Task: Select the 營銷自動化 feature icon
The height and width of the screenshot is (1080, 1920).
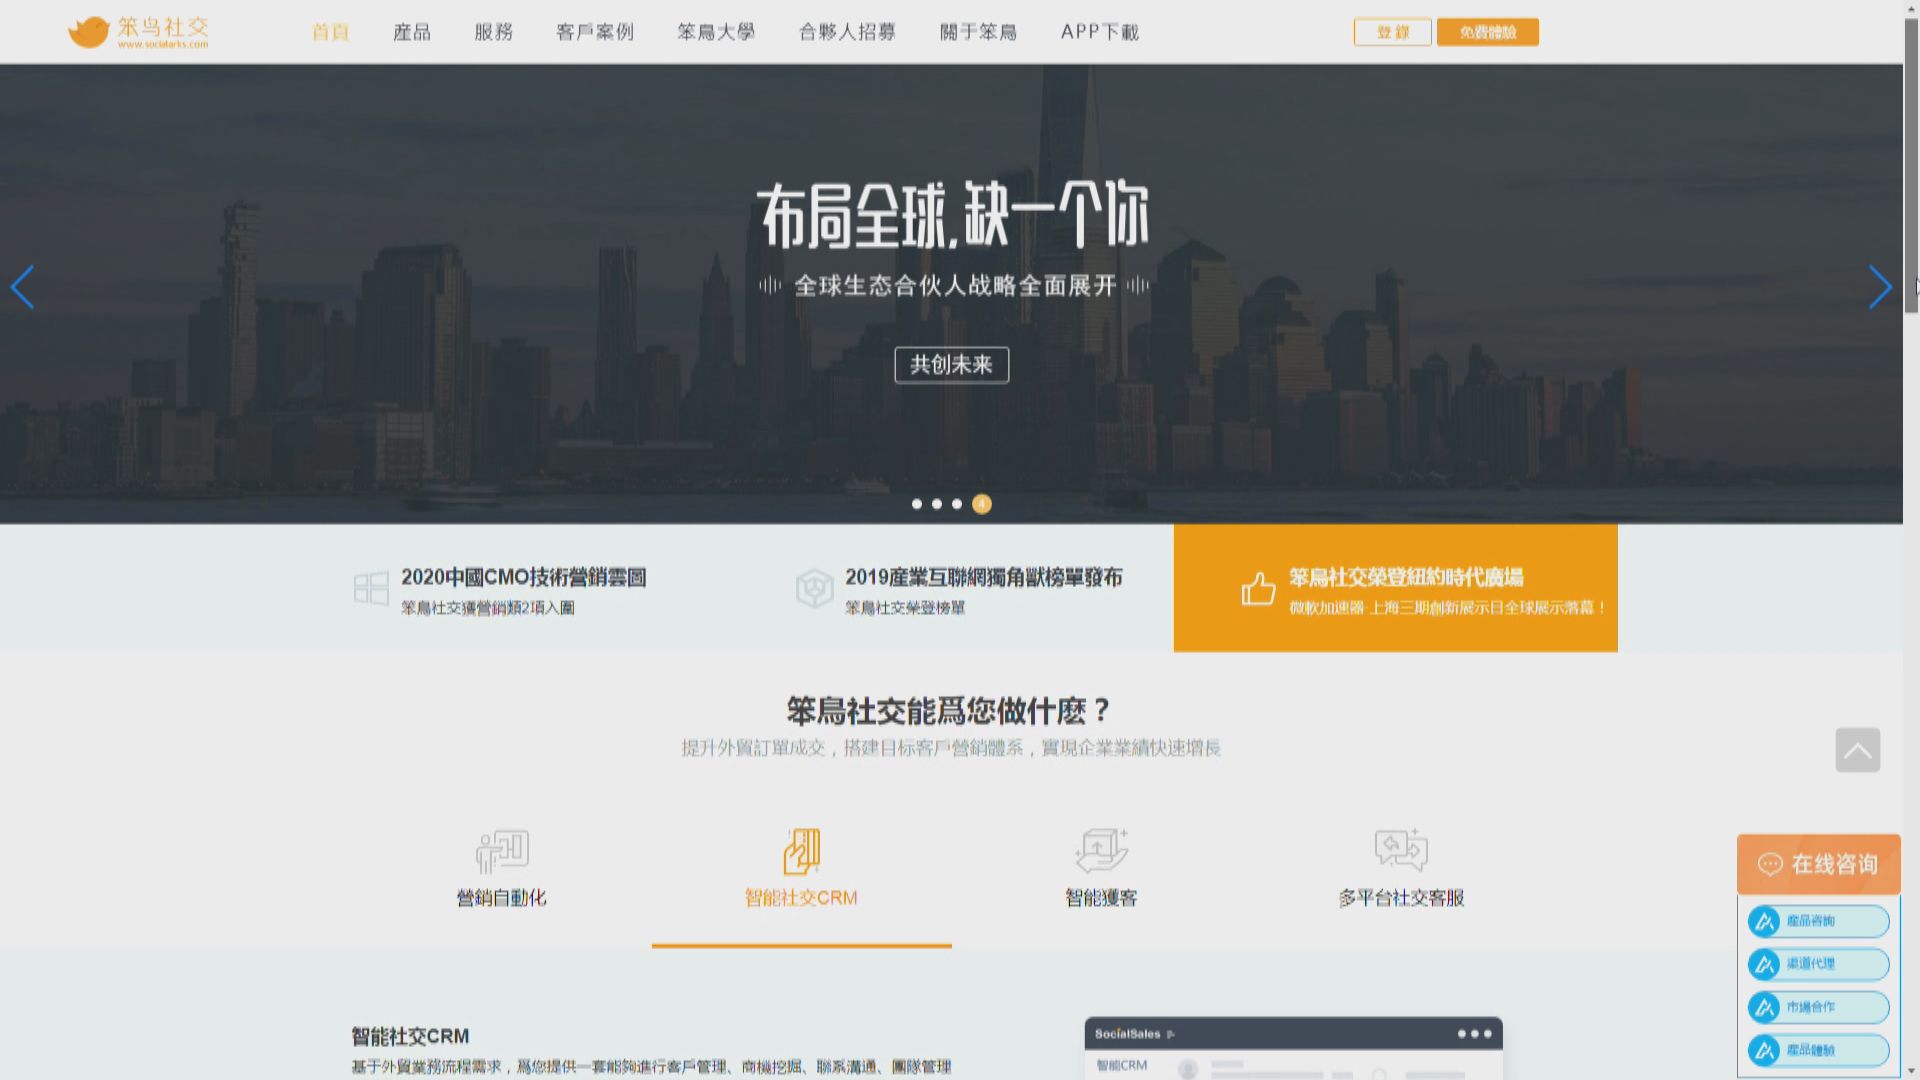Action: coord(502,851)
